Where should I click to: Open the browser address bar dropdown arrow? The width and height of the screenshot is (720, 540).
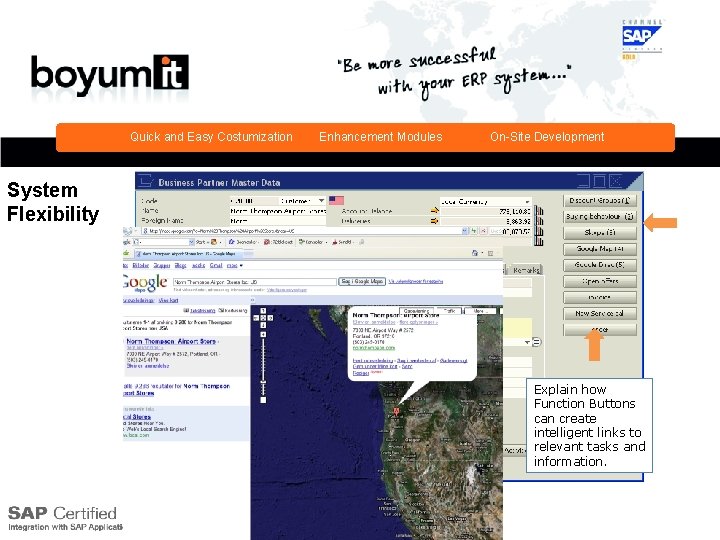click(x=465, y=231)
